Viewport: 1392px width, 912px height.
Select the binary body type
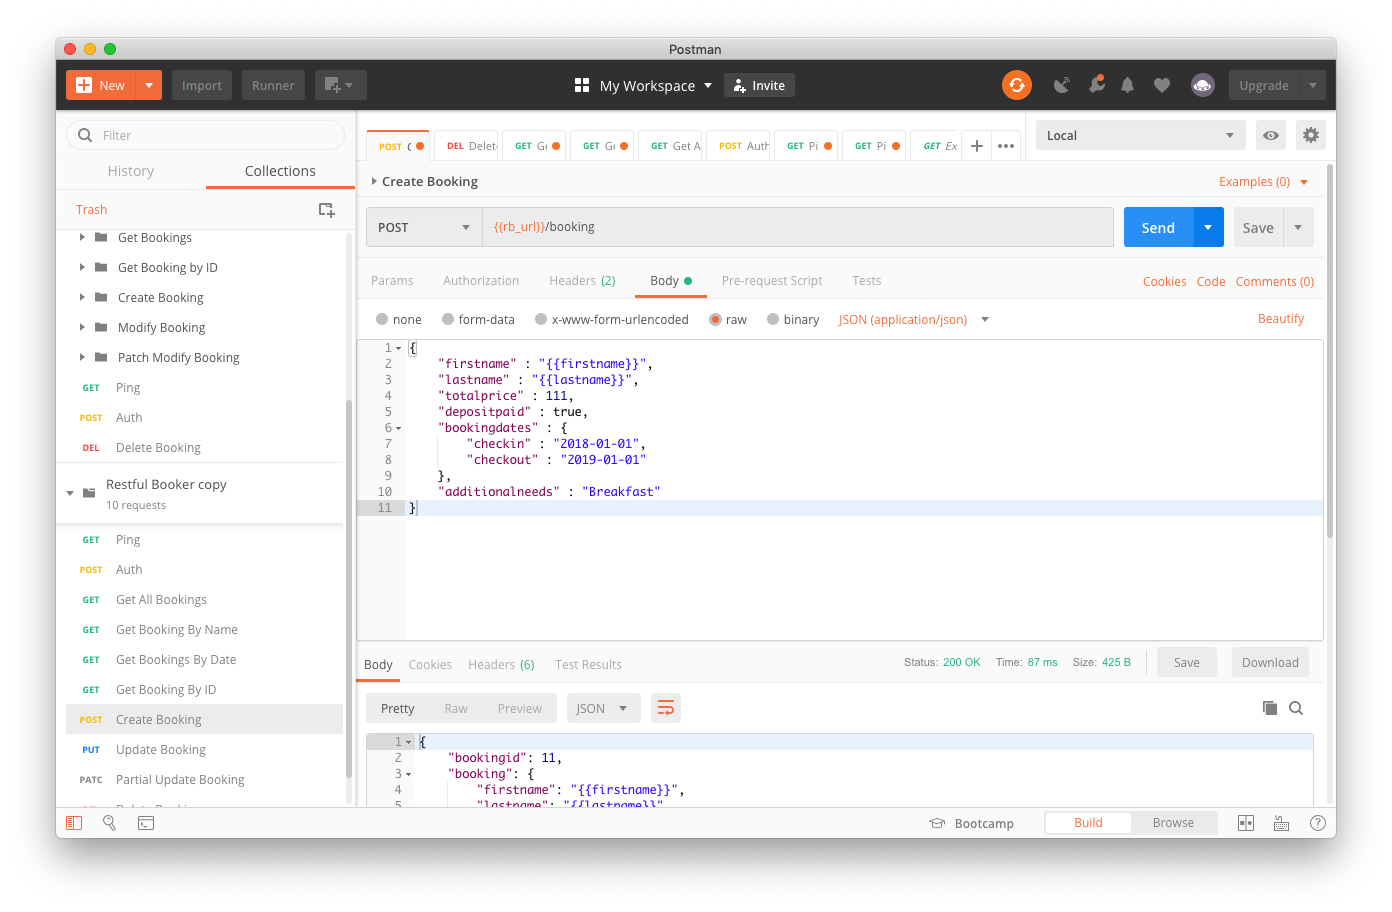773,320
